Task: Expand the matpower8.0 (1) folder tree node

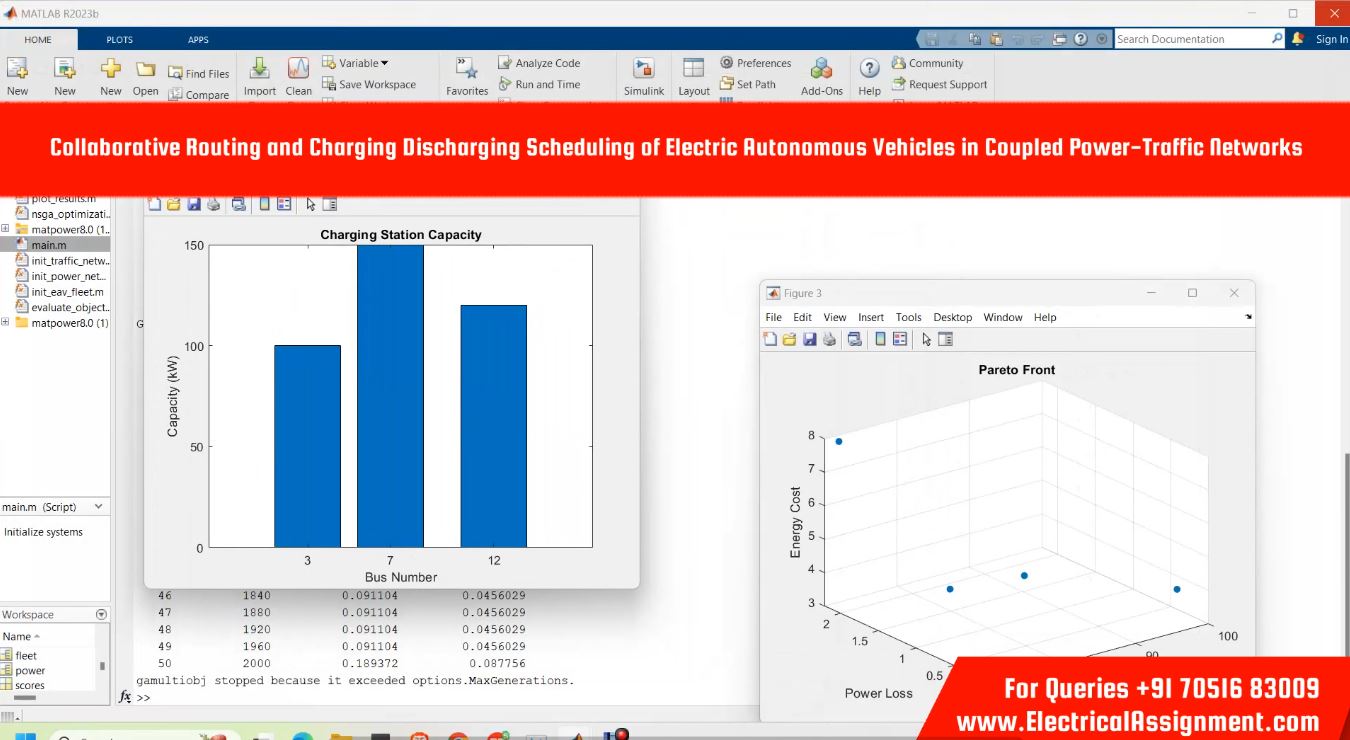Action: tap(5, 323)
